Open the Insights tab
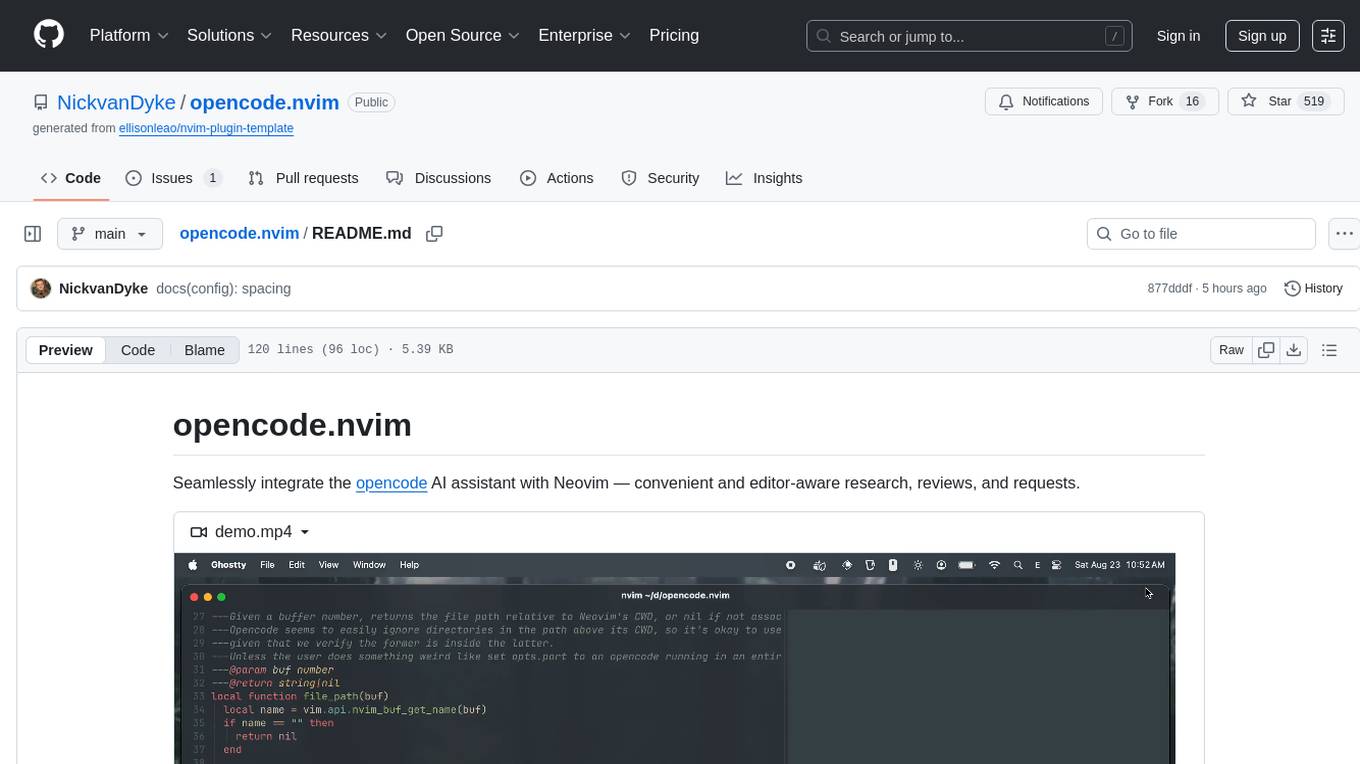The height and width of the screenshot is (764, 1360). pyautogui.click(x=764, y=178)
